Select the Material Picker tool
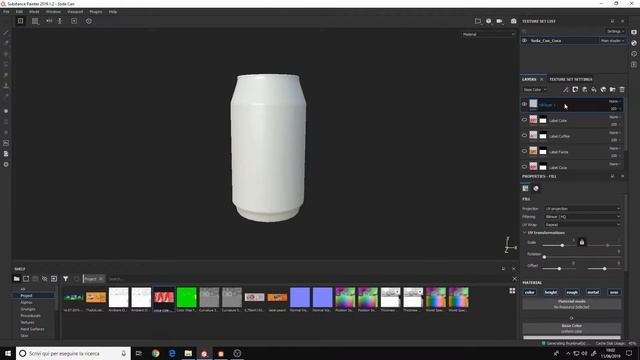The width and height of the screenshot is (640, 360). (x=6, y=96)
